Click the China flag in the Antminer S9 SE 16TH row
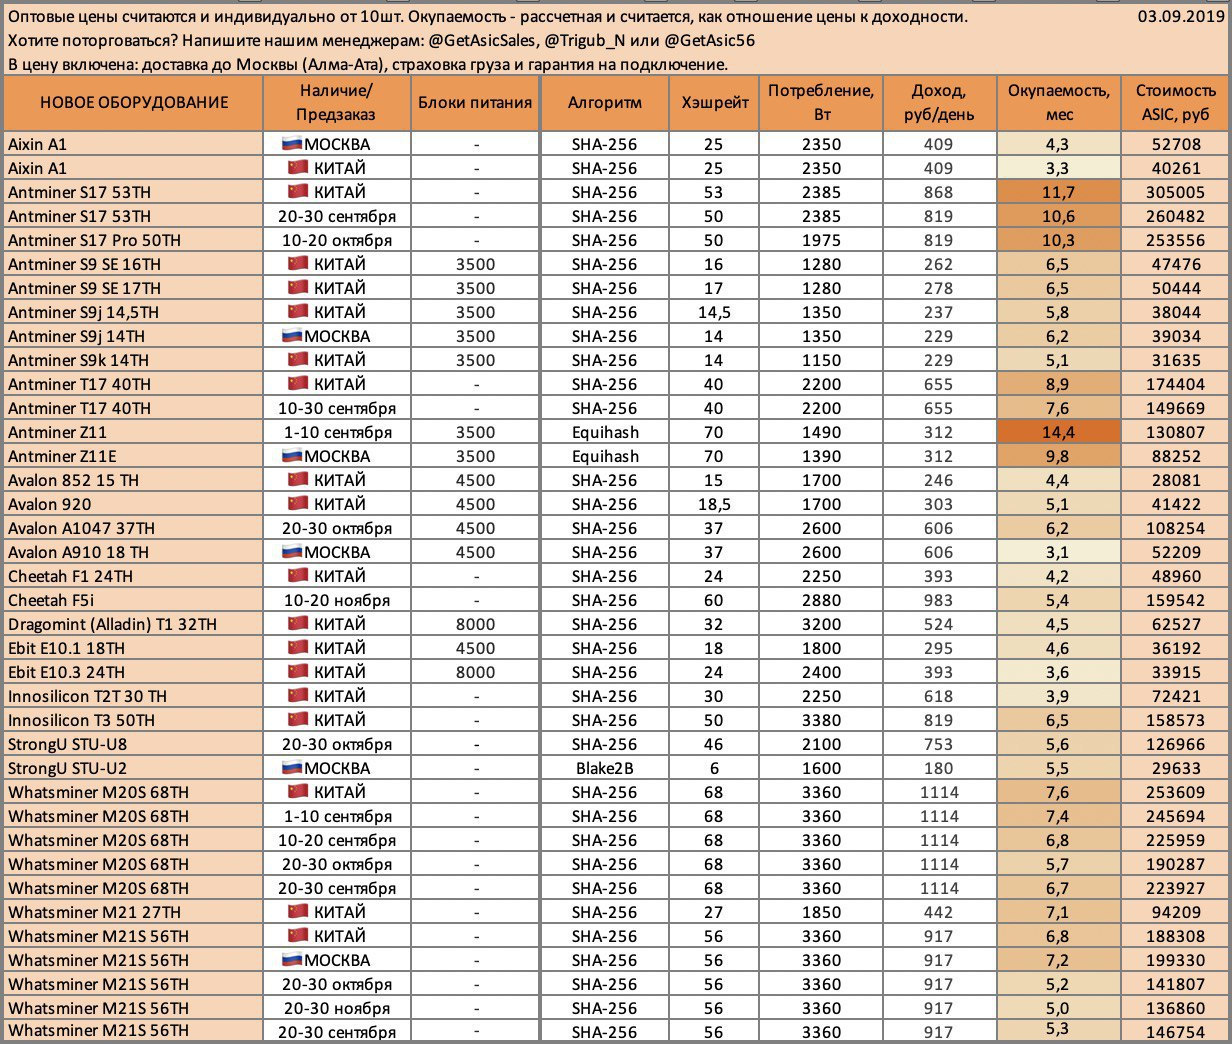The width and height of the screenshot is (1232, 1044). click(x=297, y=264)
